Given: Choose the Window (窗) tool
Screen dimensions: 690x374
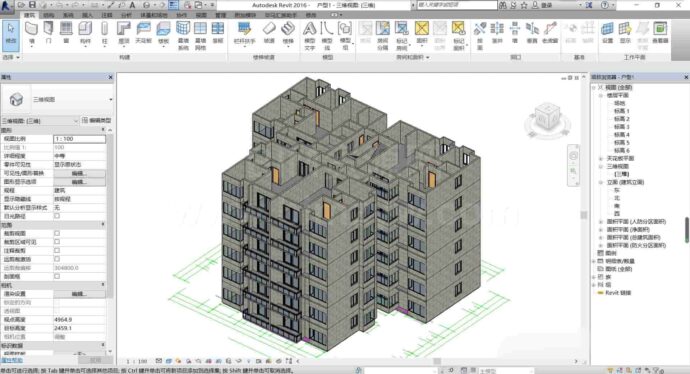Looking at the screenshot, I should coord(66,33).
